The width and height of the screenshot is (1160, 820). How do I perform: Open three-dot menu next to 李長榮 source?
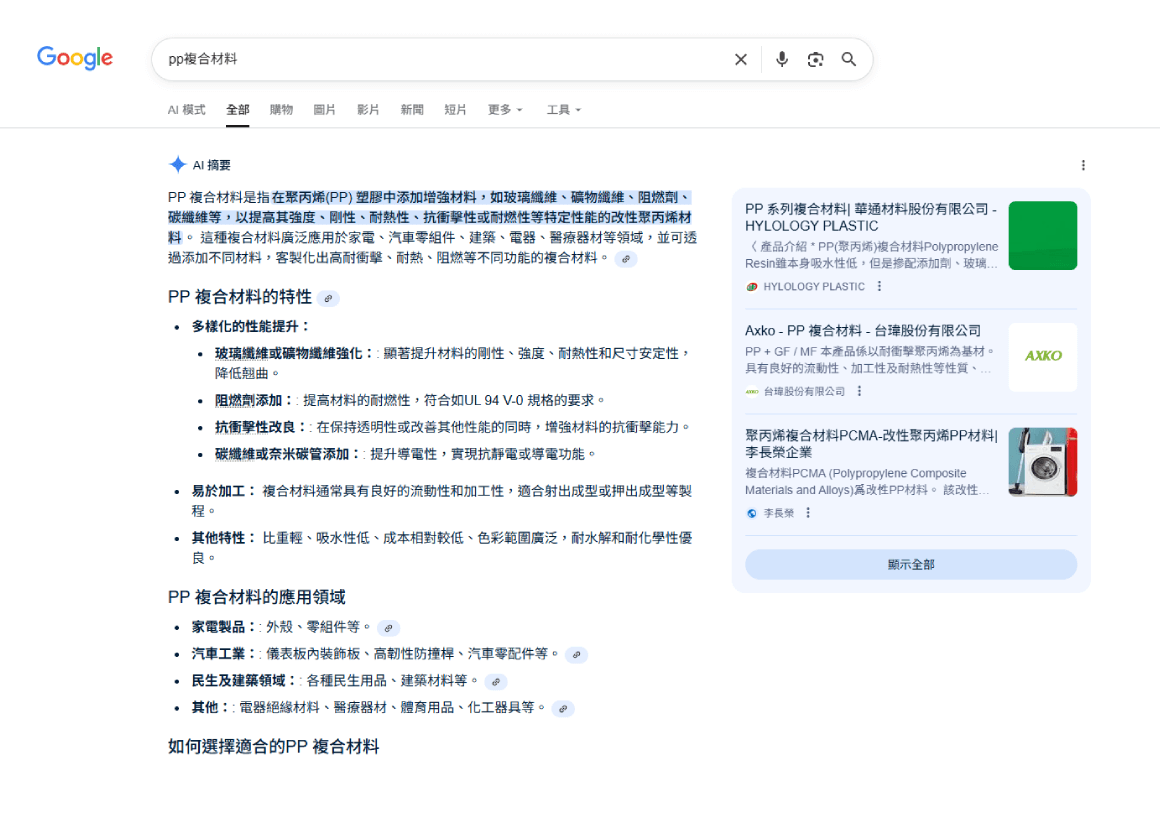point(808,513)
